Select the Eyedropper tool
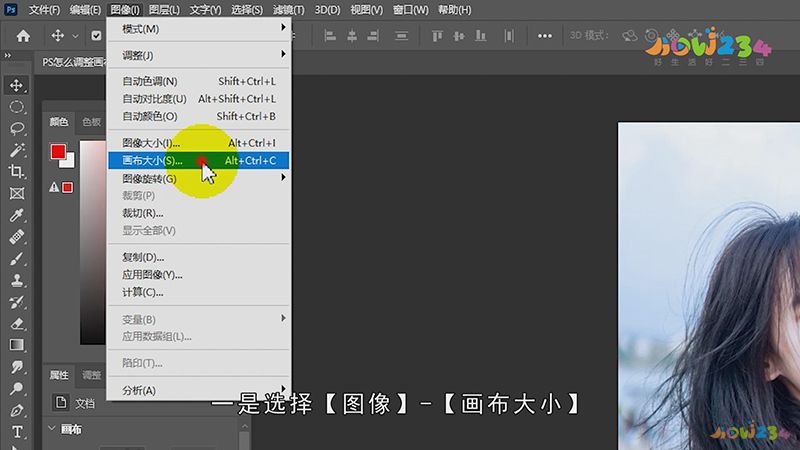Screen dimensions: 800x450 pyautogui.click(x=16, y=215)
